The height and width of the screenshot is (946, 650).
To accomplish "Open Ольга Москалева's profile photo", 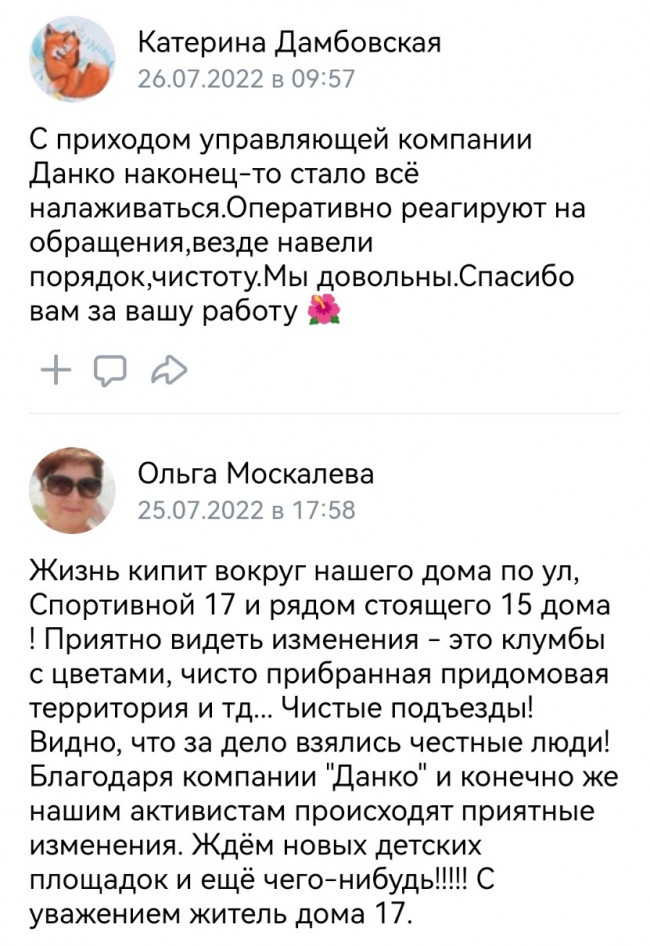I will 72,490.
